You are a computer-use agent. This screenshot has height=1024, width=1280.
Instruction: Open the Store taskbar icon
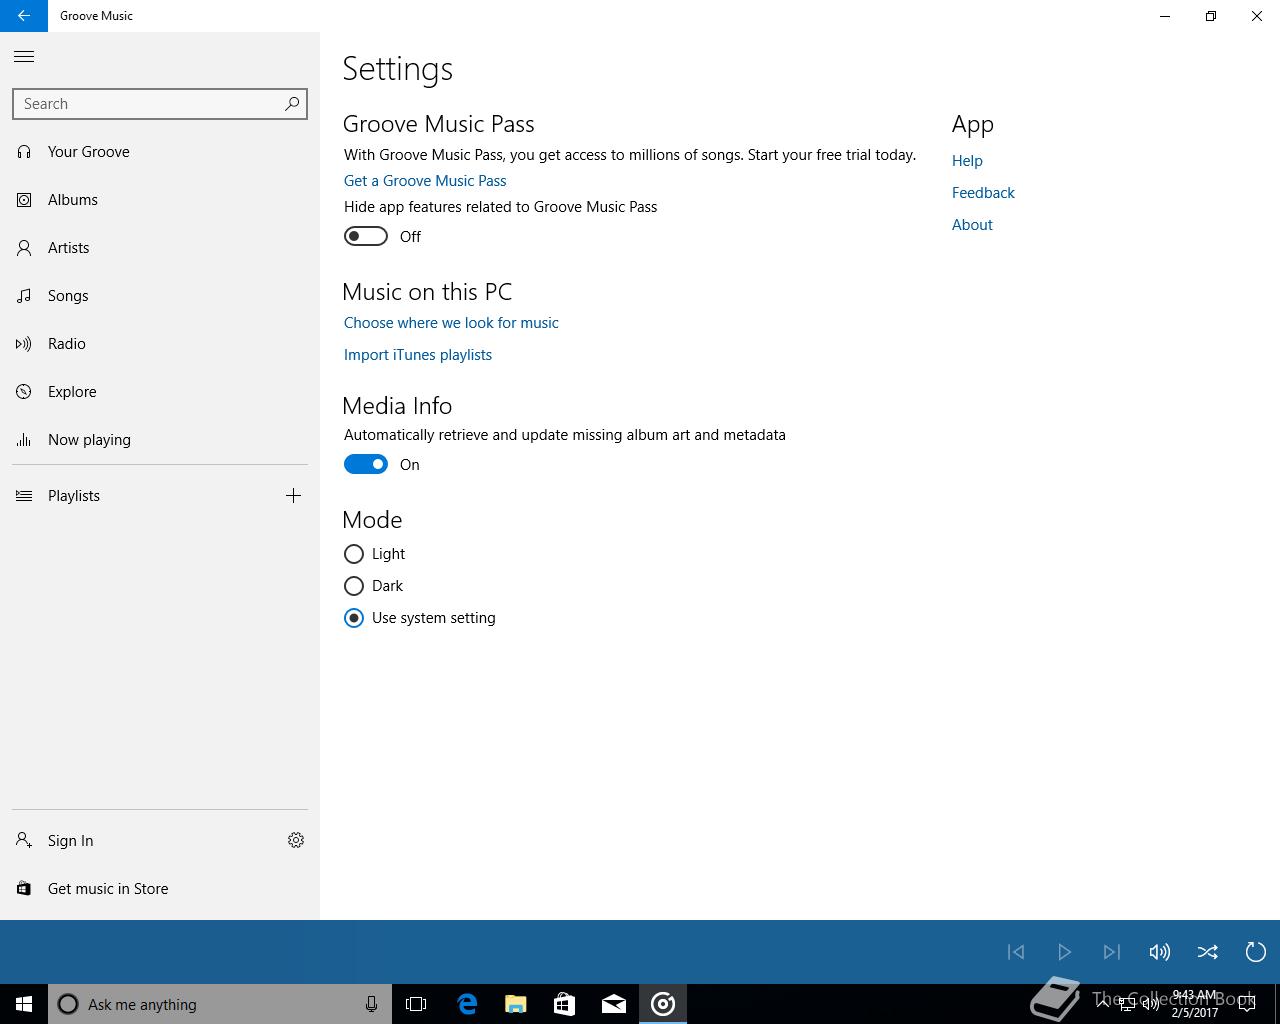tap(565, 1004)
